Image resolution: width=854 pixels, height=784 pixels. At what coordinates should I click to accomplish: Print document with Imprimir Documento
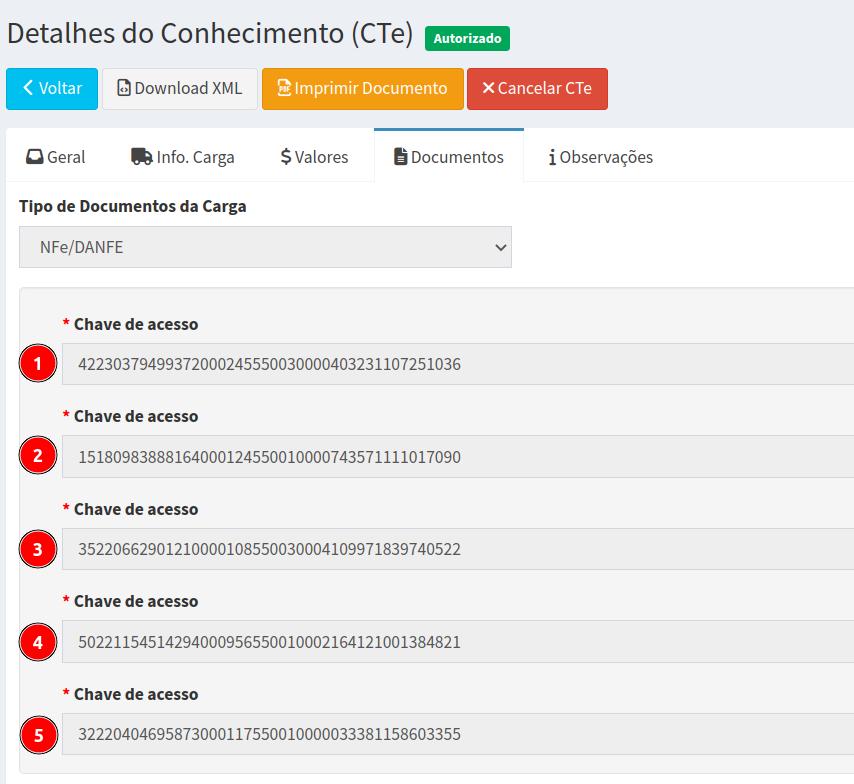click(x=362, y=88)
